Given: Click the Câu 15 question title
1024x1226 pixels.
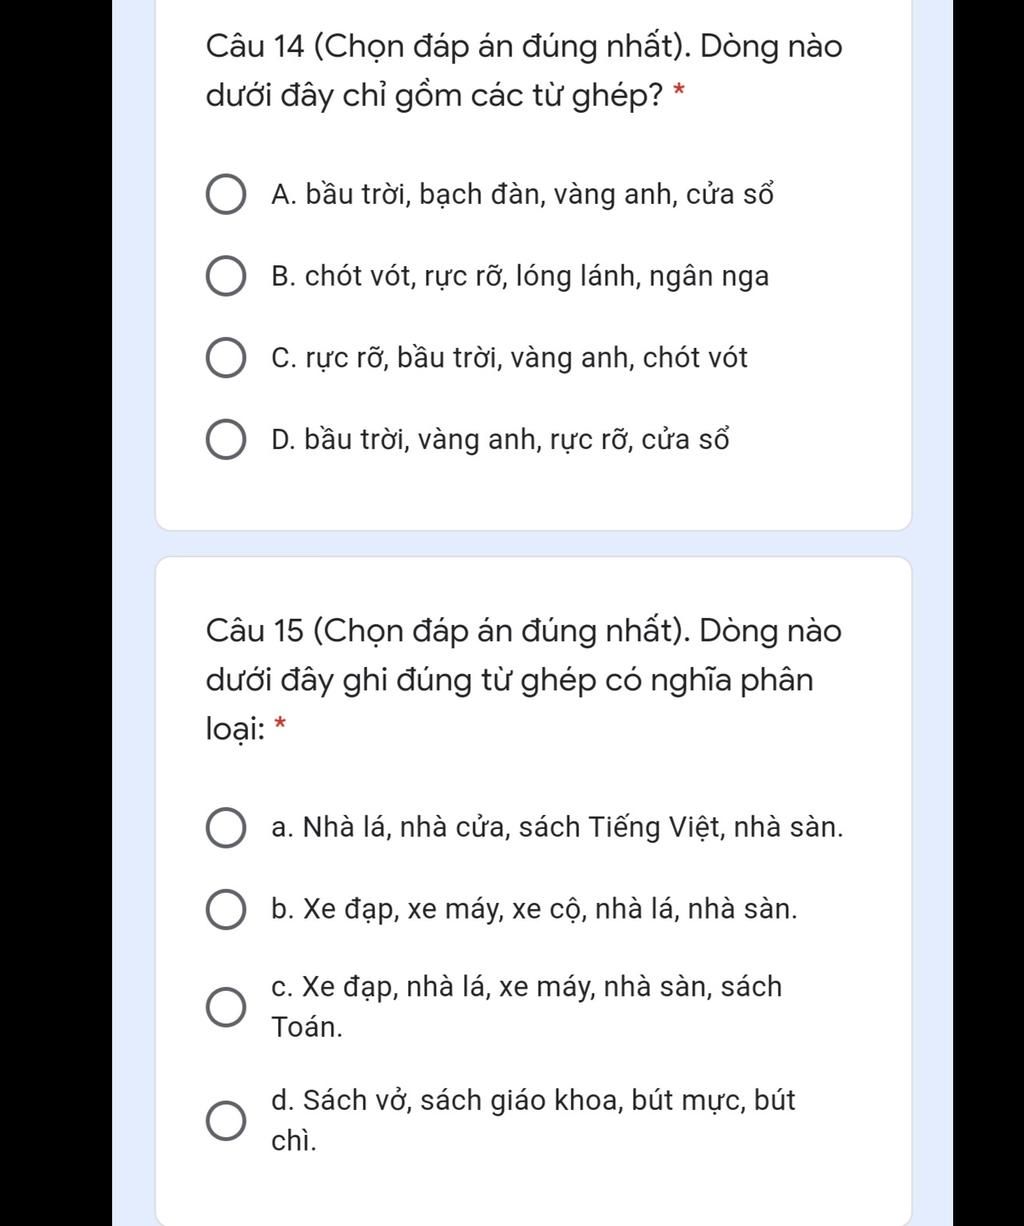Looking at the screenshot, I should point(524,680).
